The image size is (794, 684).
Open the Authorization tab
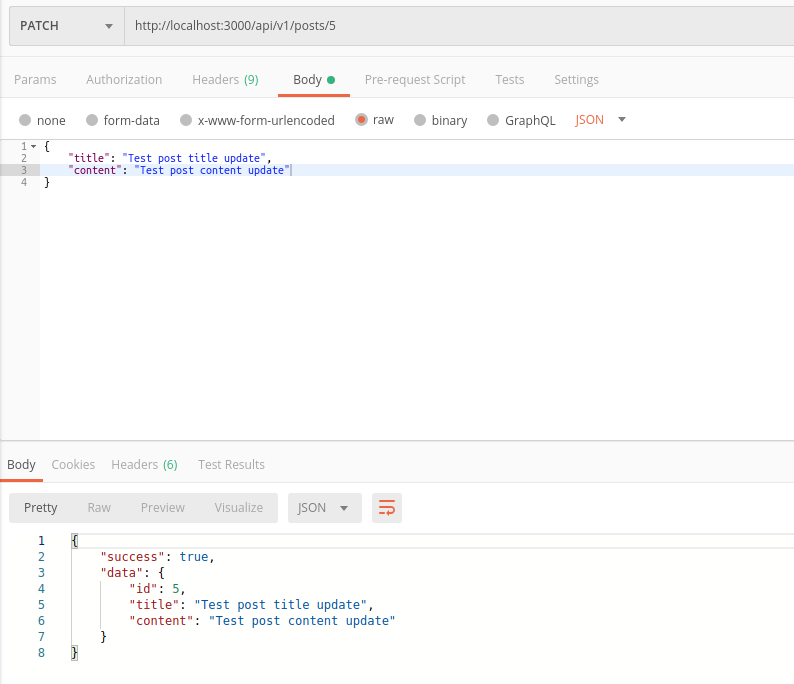(x=124, y=79)
